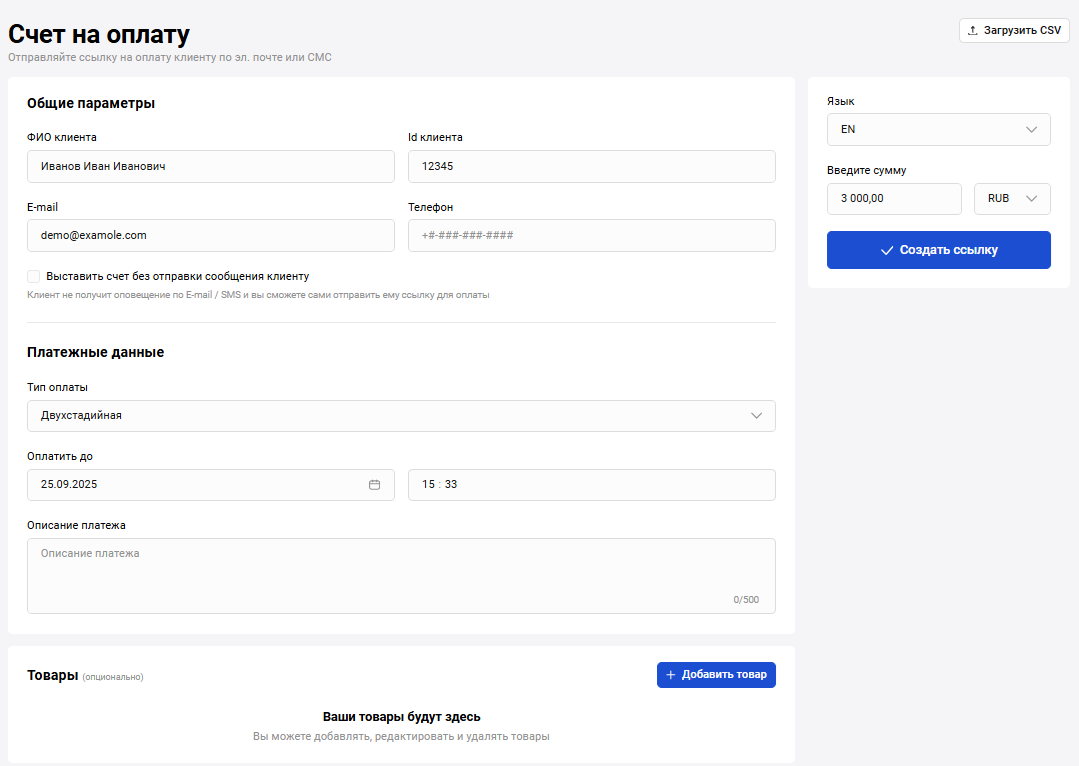
Task: Open the calendar icon in date field
Action: click(x=375, y=485)
